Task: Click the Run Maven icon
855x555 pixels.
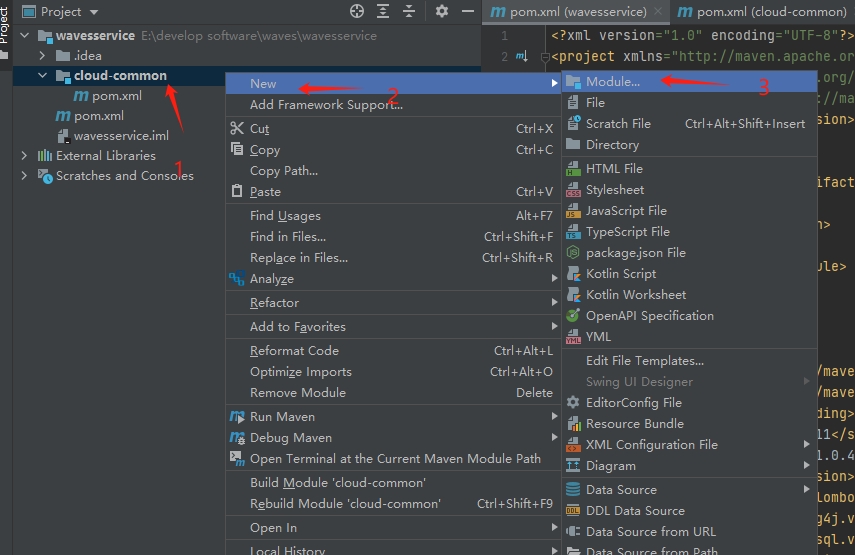Action: [x=237, y=417]
